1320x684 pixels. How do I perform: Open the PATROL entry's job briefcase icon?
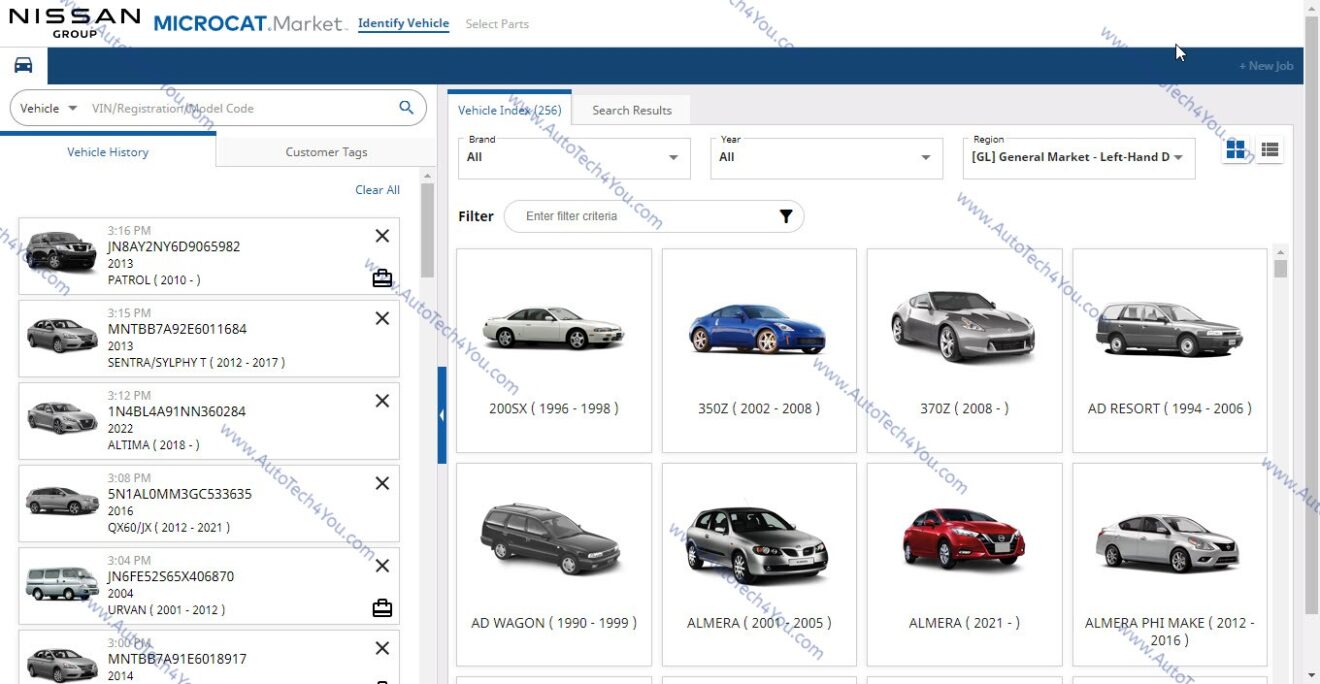pyautogui.click(x=382, y=278)
